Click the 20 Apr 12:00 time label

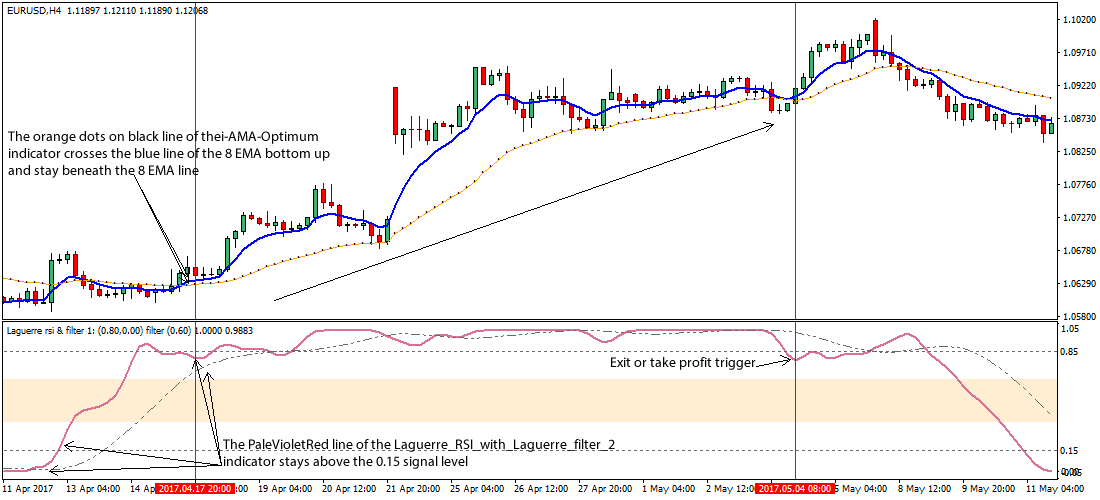click(348, 488)
